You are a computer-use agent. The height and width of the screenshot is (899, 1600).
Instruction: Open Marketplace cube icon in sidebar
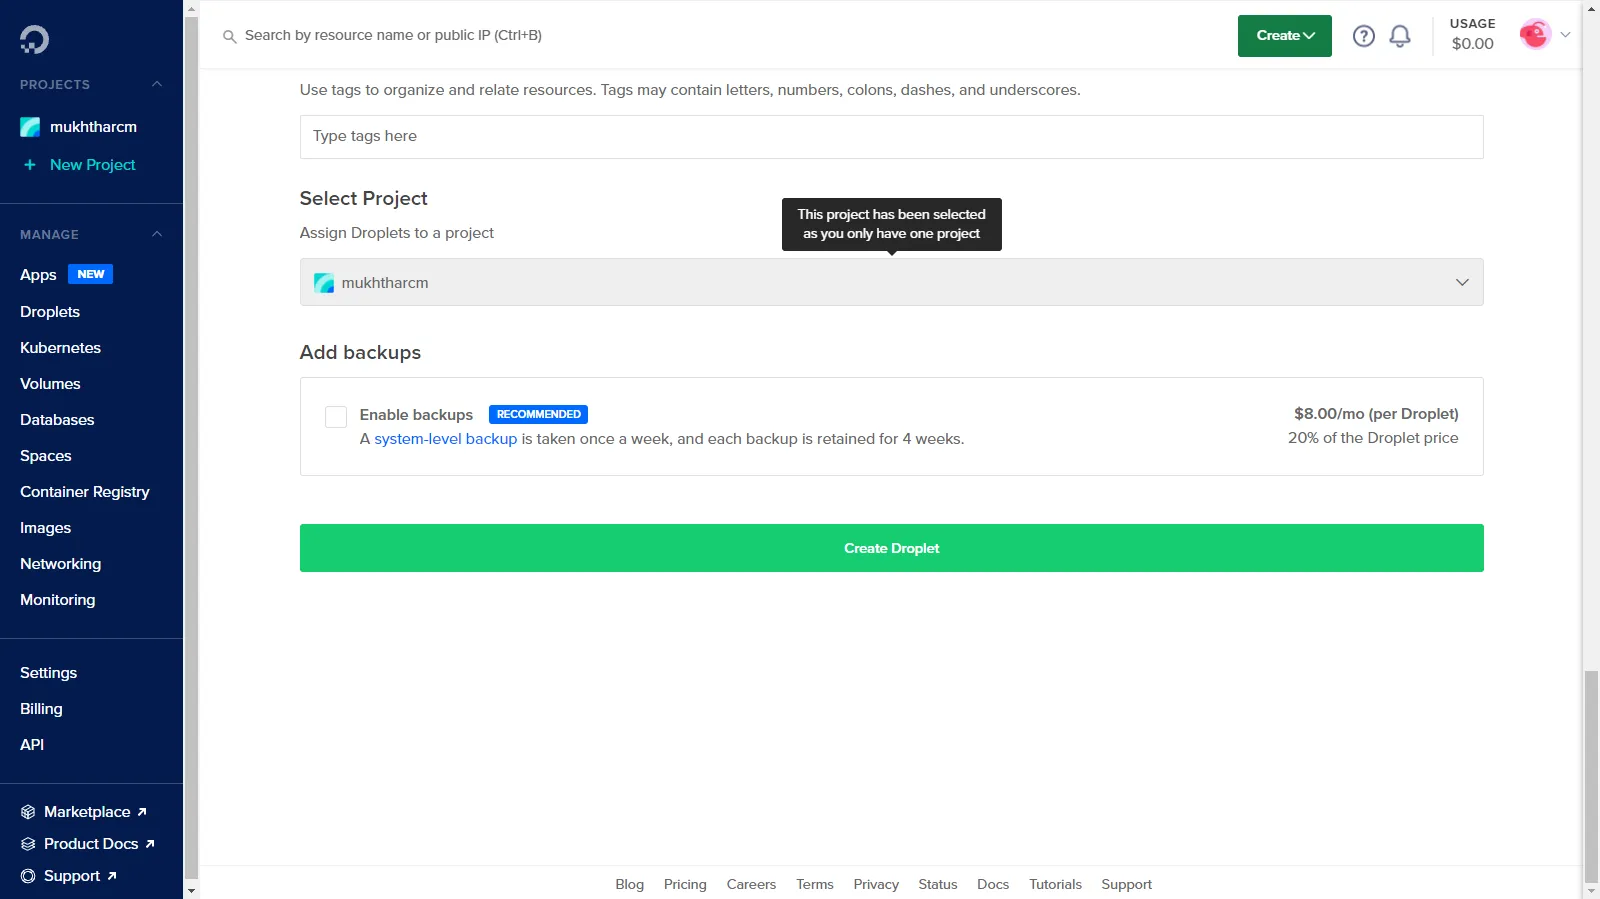coord(28,812)
